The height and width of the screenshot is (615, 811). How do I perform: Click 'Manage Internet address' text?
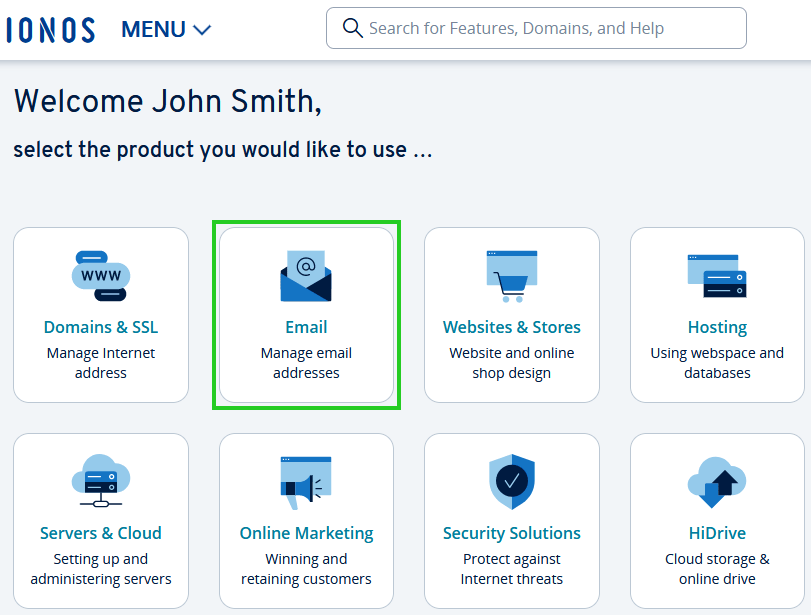[x=101, y=363]
